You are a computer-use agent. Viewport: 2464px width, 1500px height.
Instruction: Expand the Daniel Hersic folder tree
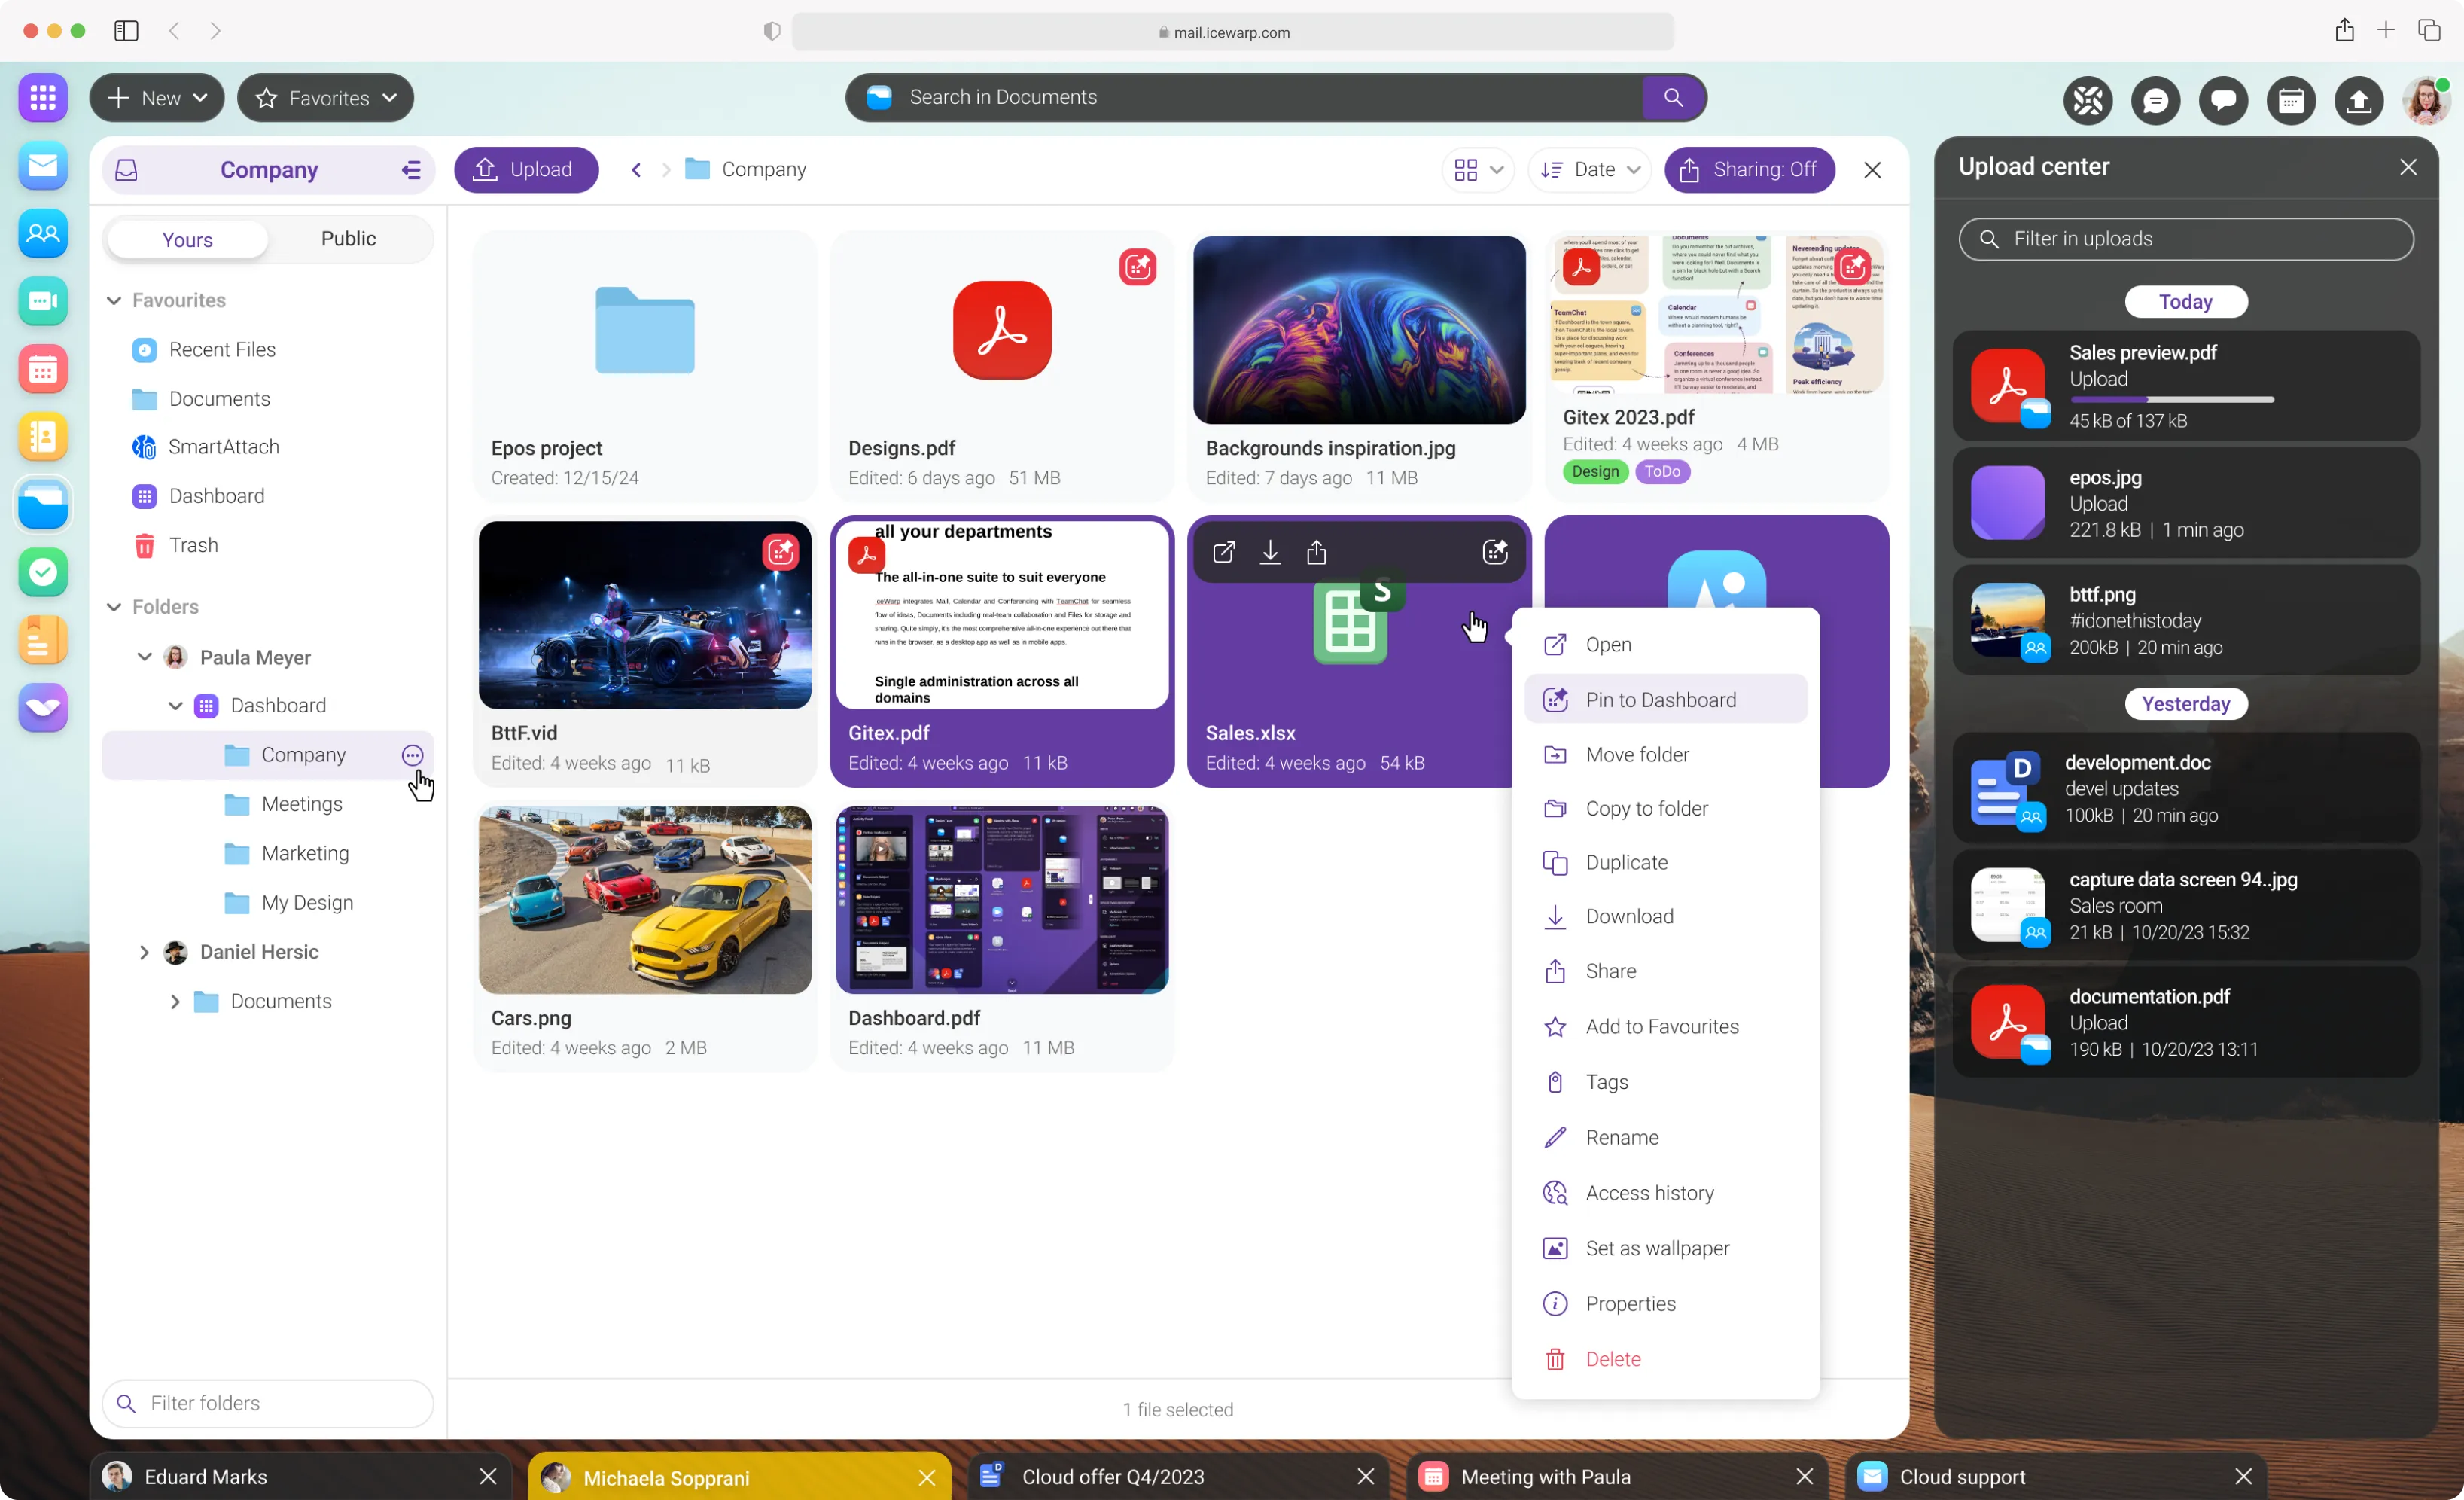tap(144, 952)
